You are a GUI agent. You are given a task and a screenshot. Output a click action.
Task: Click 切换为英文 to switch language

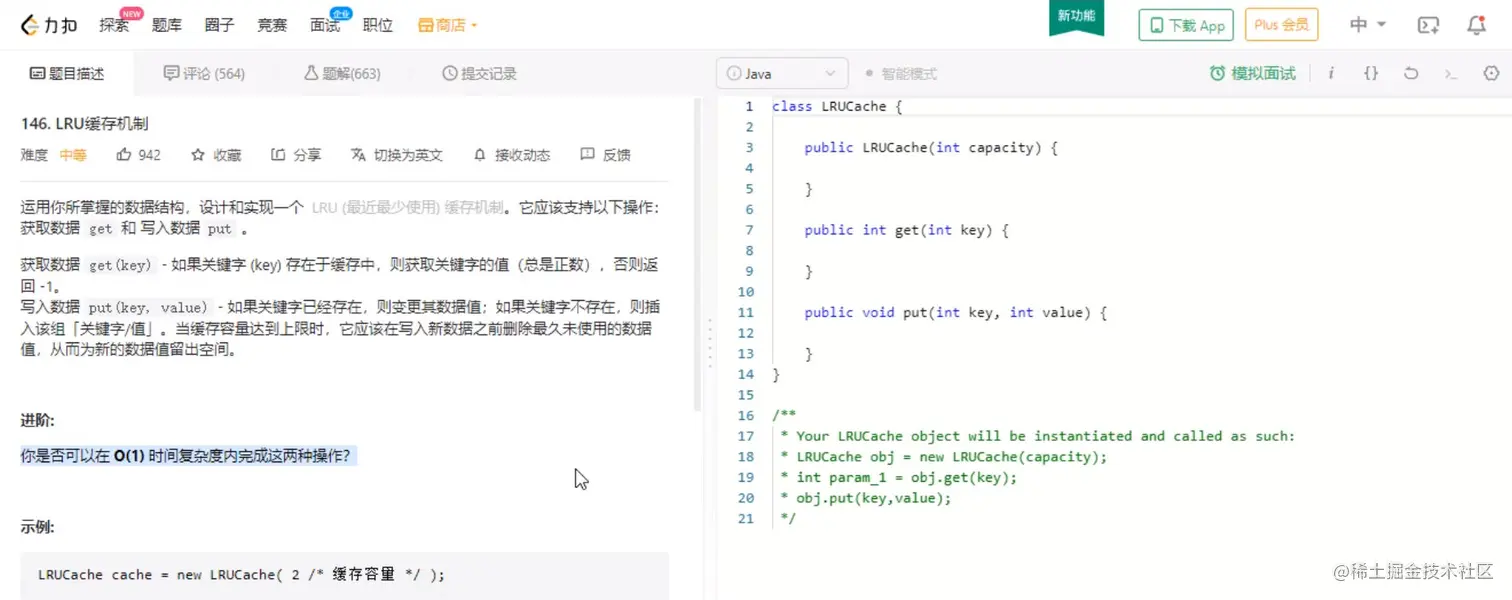point(397,155)
